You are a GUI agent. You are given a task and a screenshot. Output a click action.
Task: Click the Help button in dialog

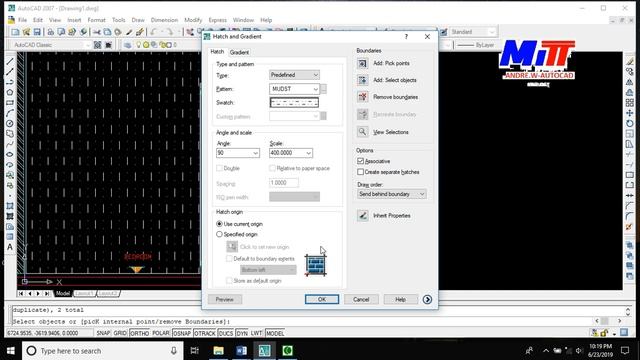[400, 299]
